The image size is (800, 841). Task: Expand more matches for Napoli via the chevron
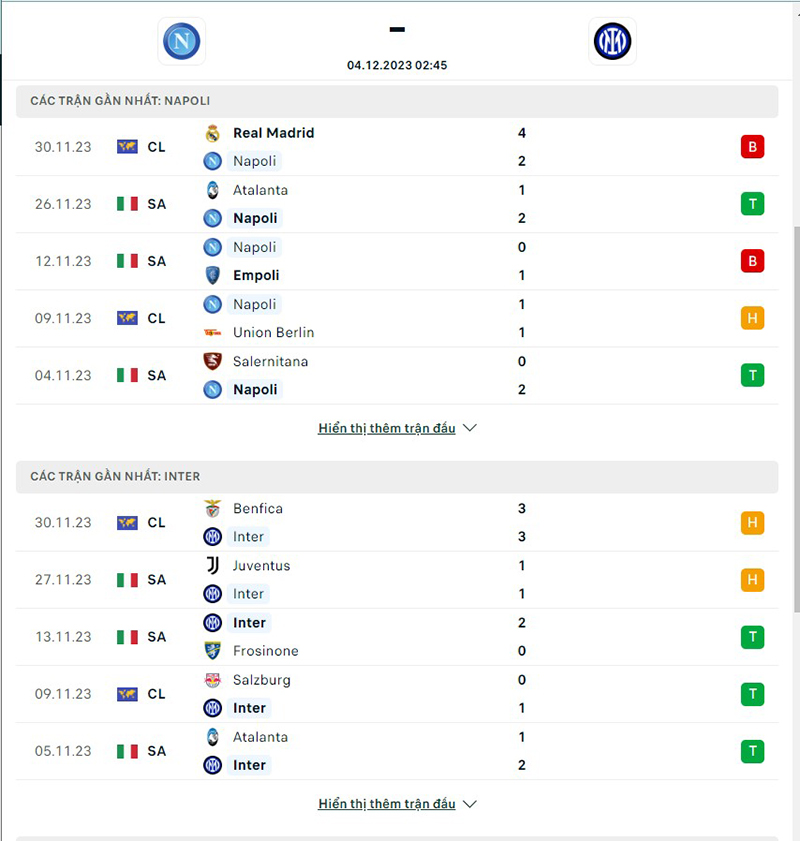(x=470, y=427)
